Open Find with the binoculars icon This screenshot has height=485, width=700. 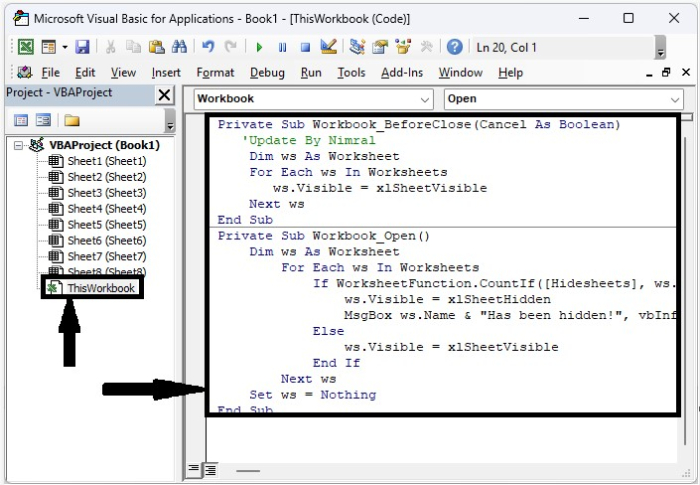coord(179,46)
